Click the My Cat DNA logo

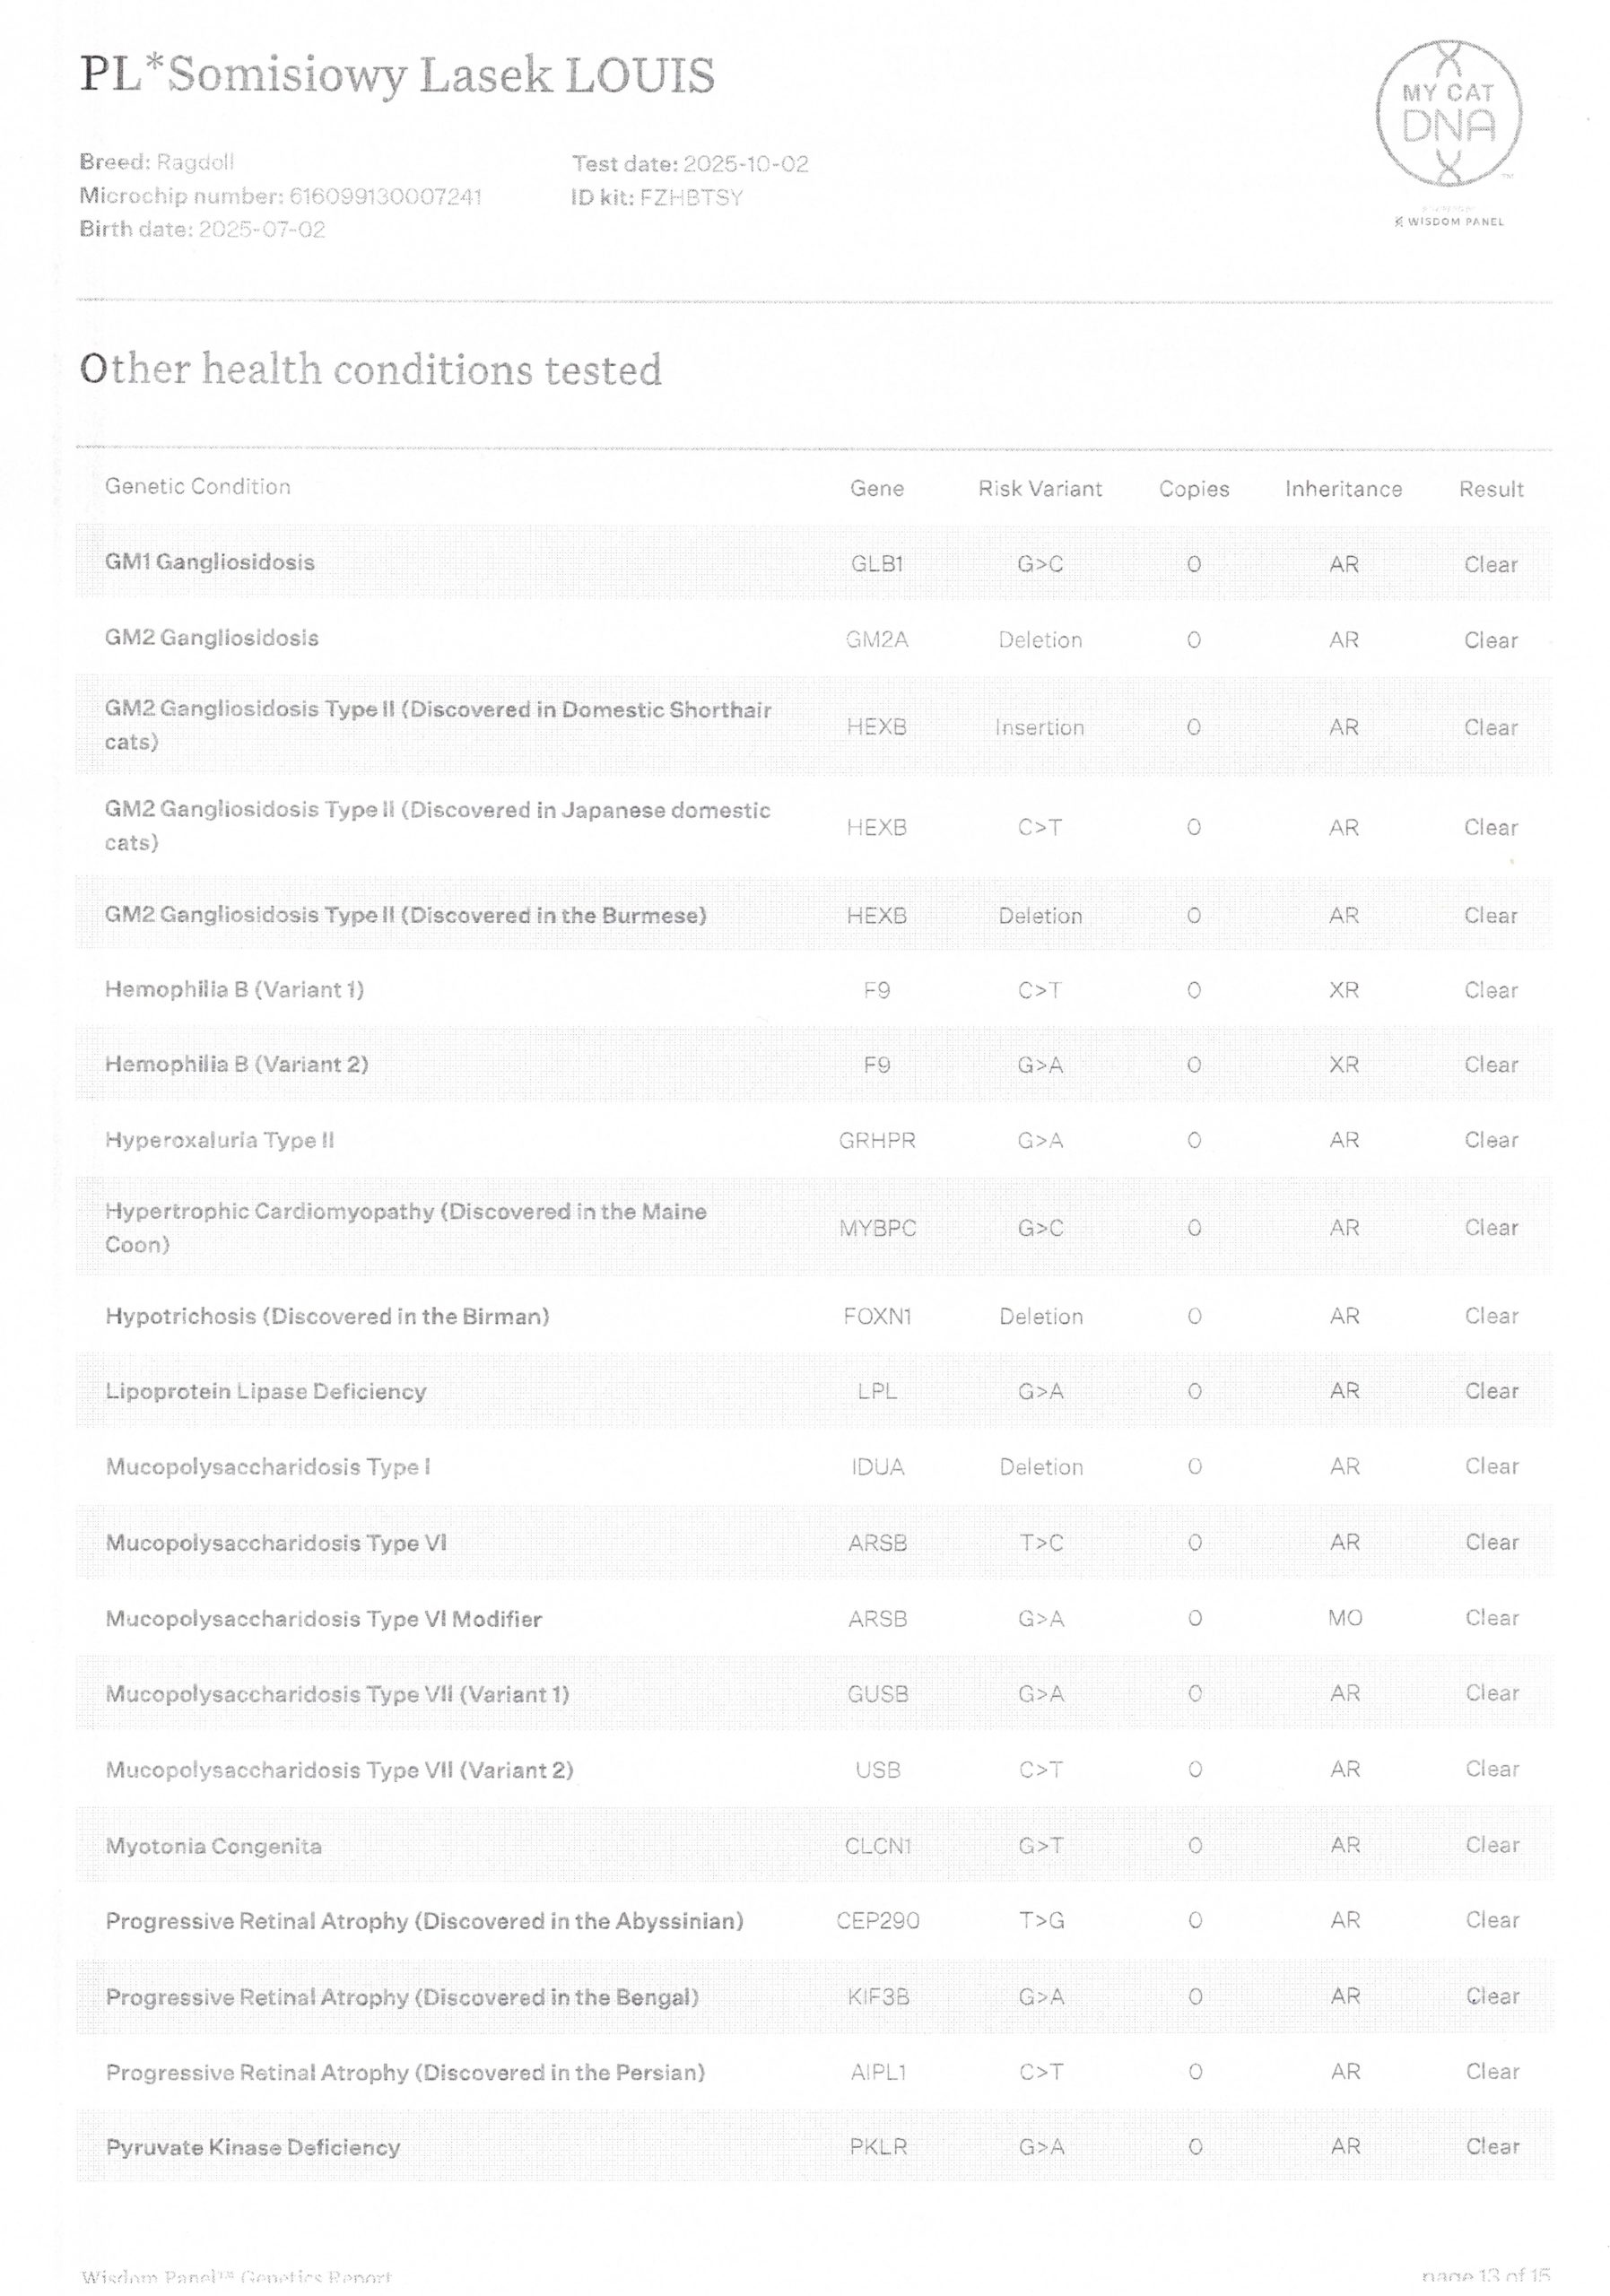pos(1448,114)
